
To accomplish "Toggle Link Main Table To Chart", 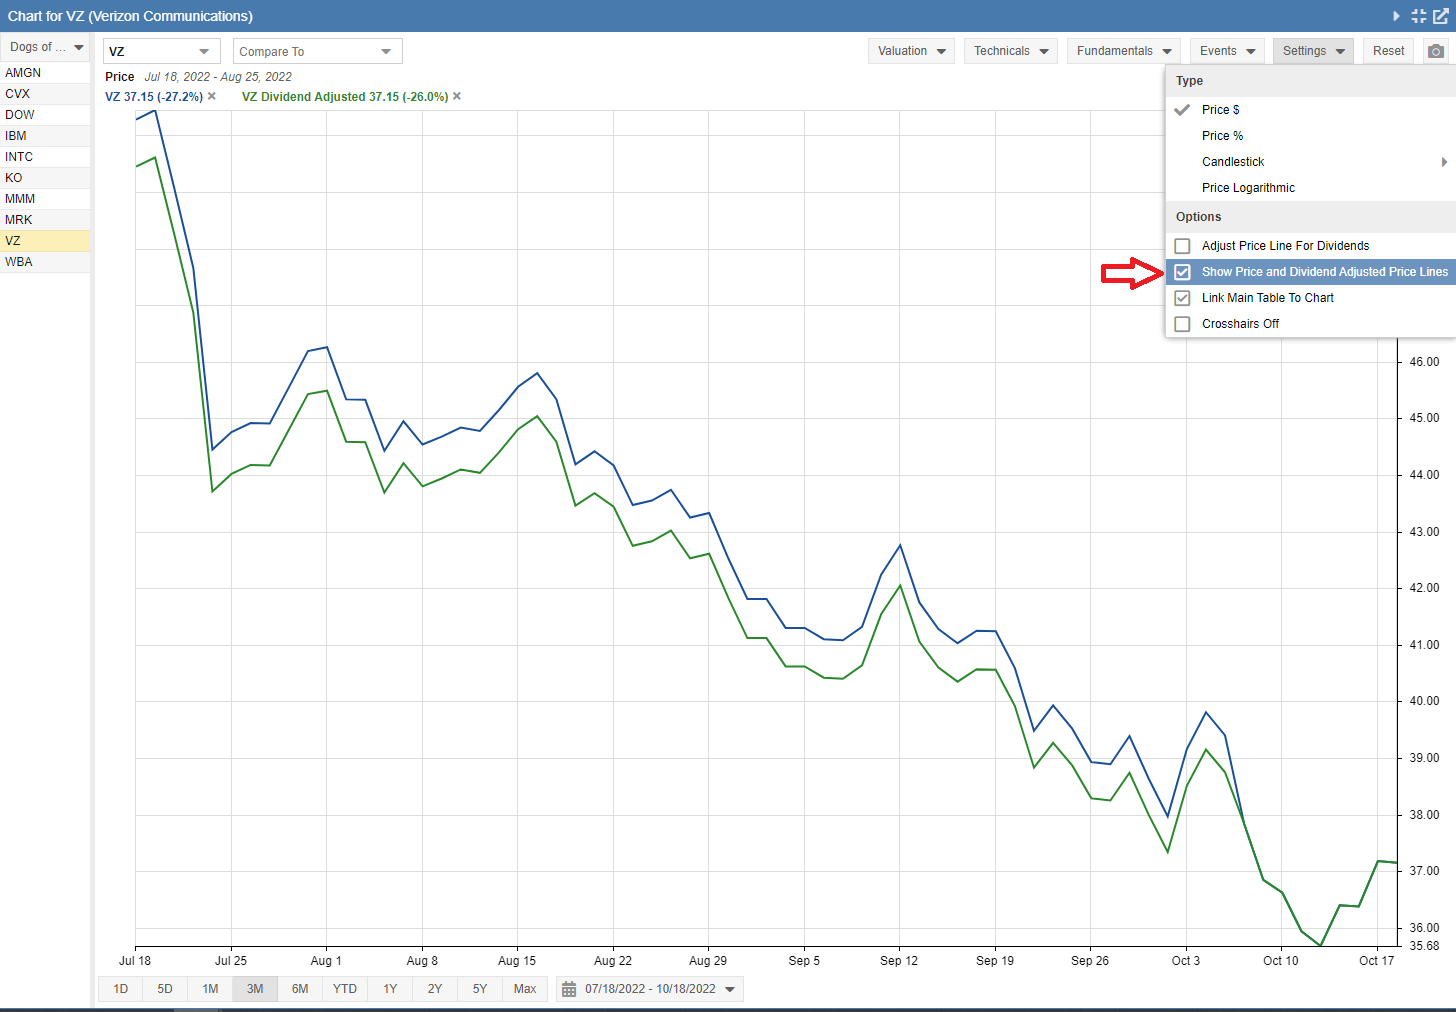I will (1182, 298).
